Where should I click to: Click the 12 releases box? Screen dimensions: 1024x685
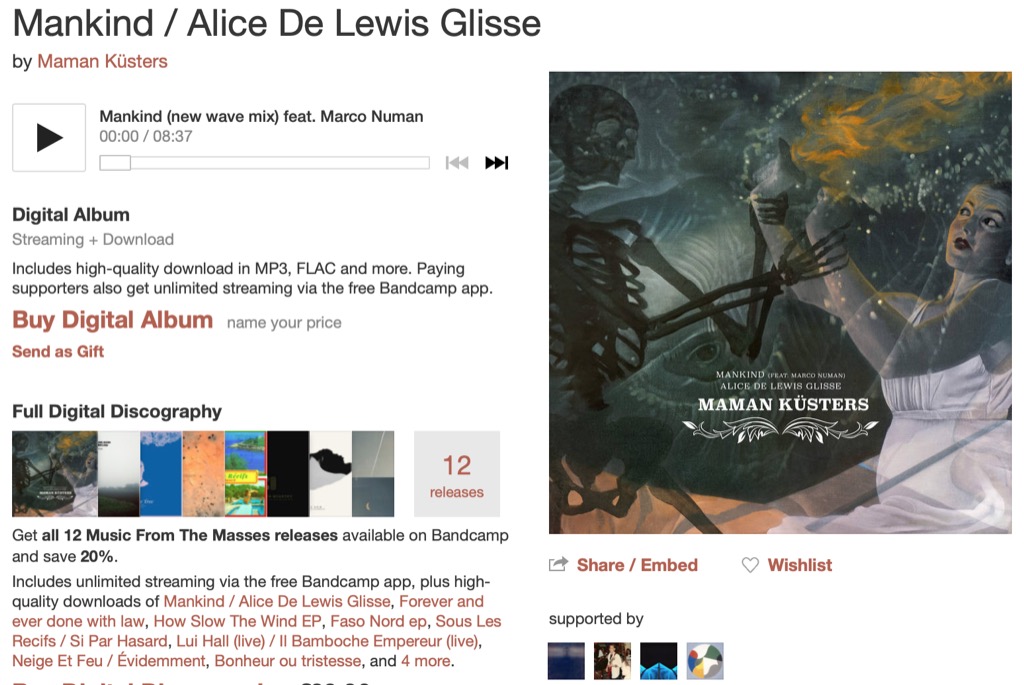pos(456,474)
